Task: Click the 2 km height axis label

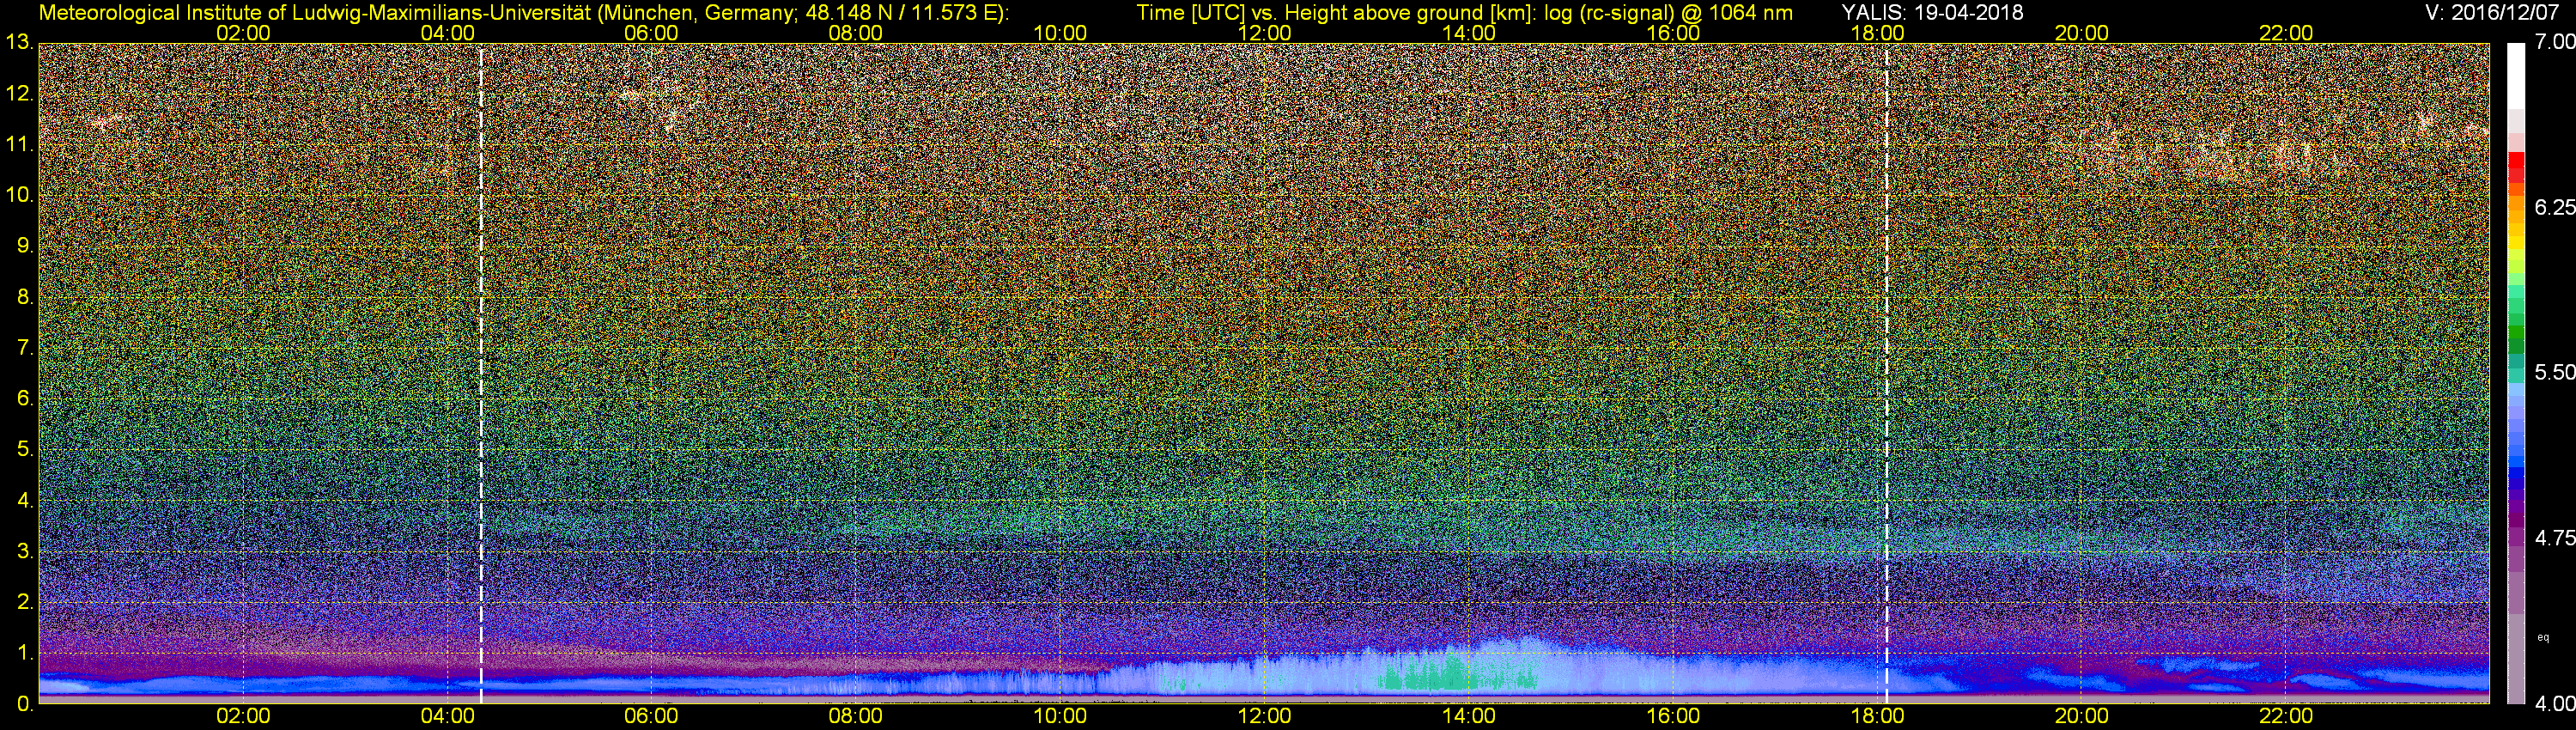Action: pos(24,602)
